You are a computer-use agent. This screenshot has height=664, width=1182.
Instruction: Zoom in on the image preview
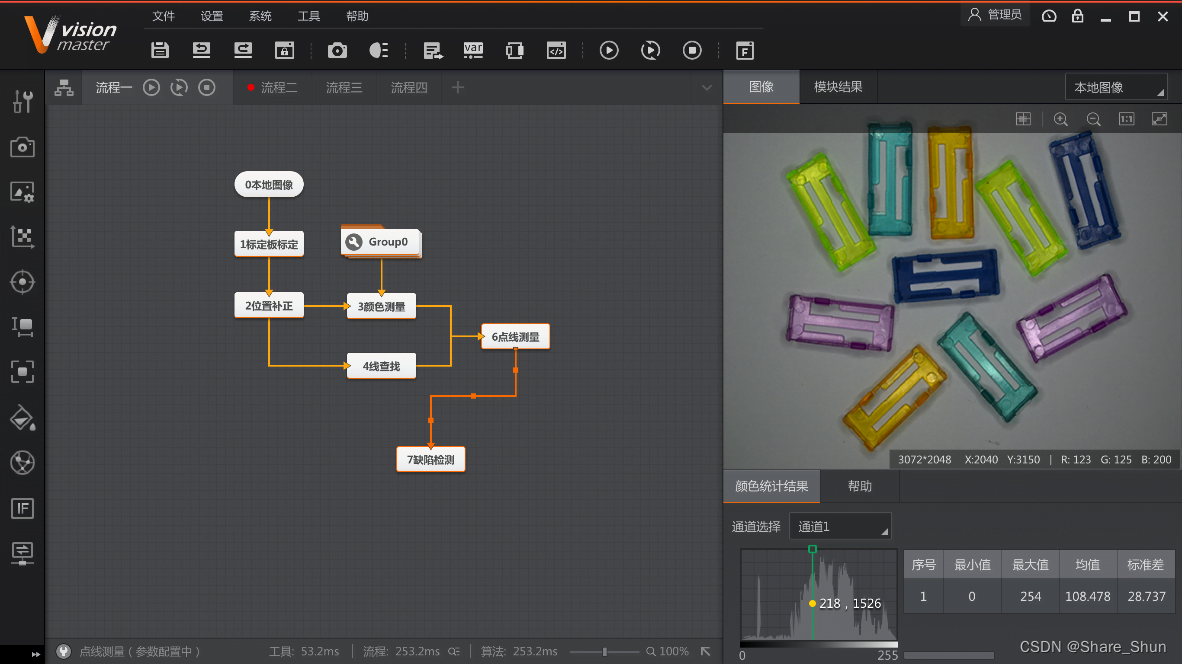point(1060,119)
